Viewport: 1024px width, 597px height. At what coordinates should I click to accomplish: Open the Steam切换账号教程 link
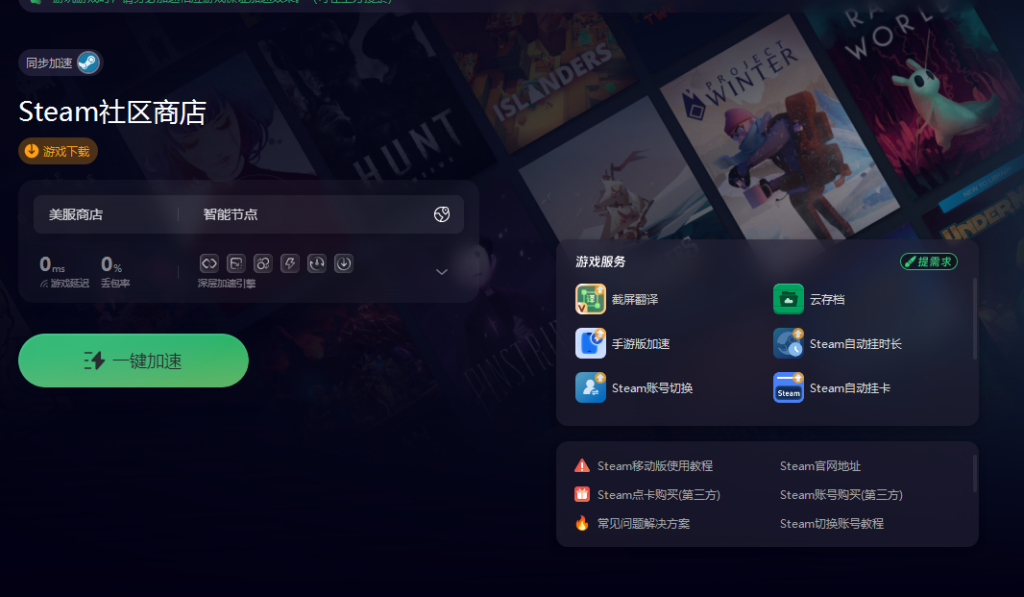coord(831,524)
